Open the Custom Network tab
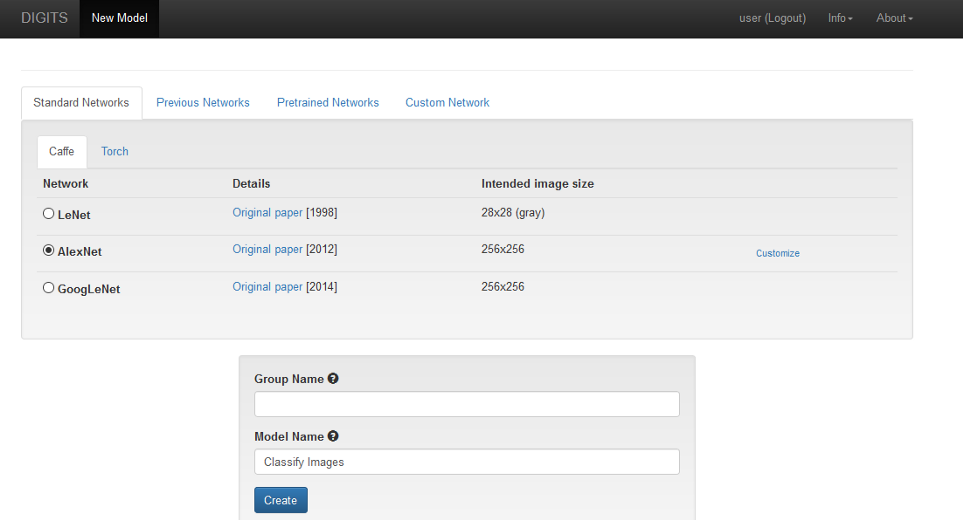Viewport: 963px width, 520px height. pos(447,102)
